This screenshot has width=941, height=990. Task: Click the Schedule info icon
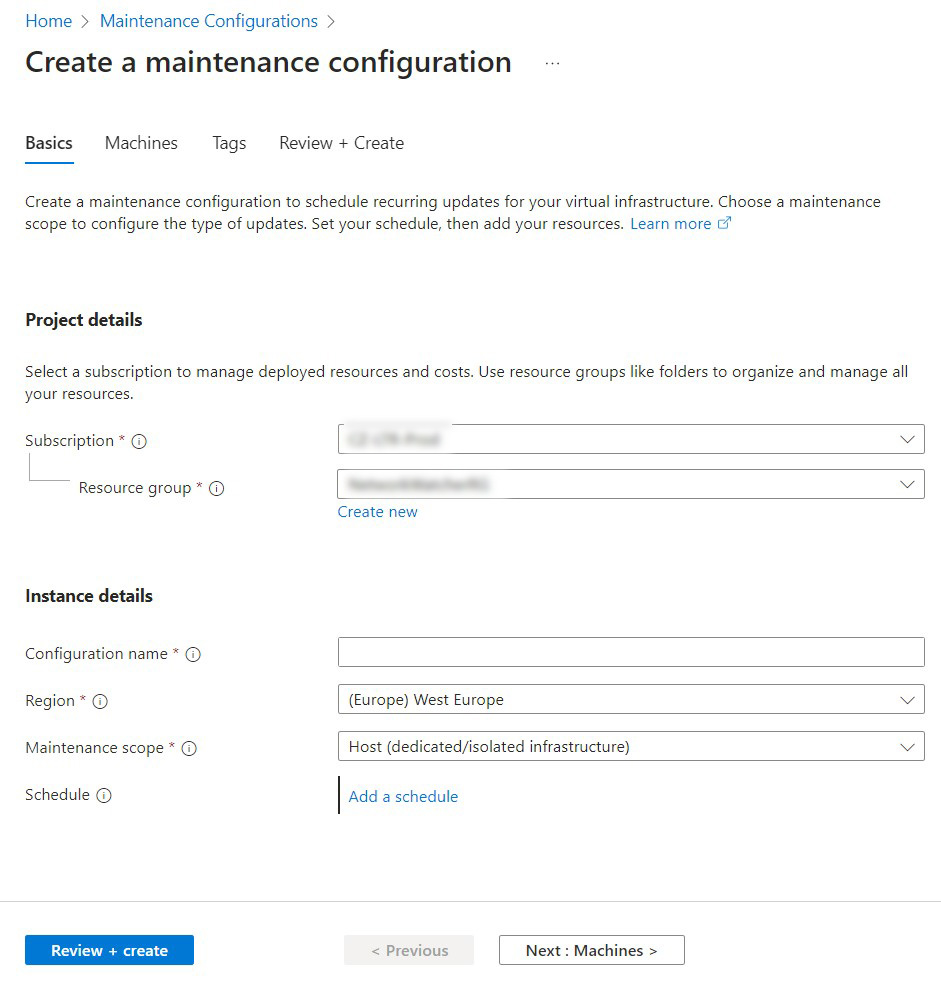tap(104, 796)
